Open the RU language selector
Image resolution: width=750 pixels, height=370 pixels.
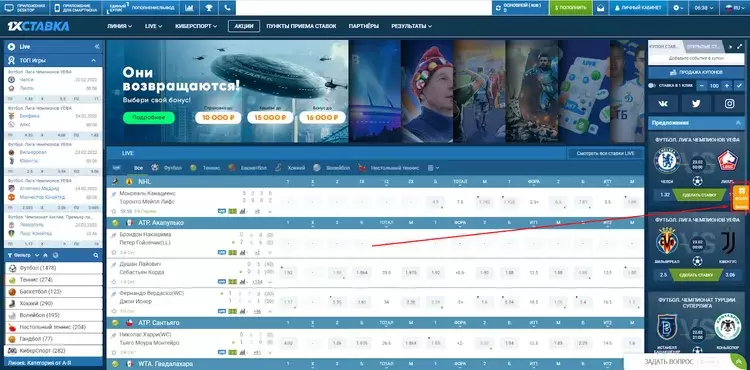click(x=734, y=8)
